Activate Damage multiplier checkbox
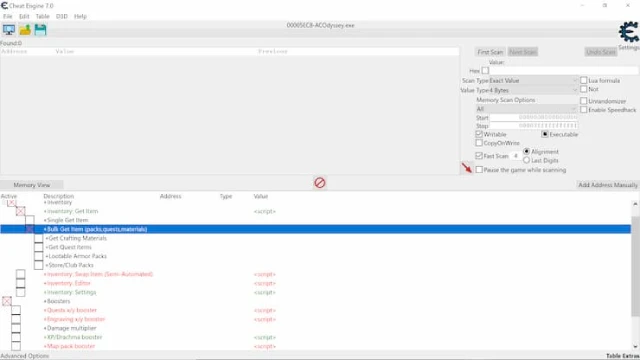640x360 pixels. (16, 328)
